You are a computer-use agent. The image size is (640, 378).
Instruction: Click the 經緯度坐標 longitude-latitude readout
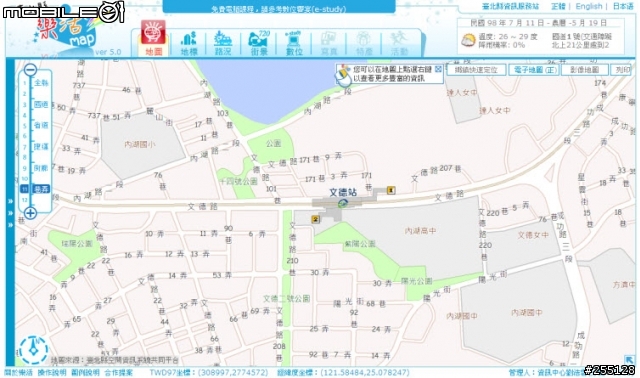click(343, 373)
